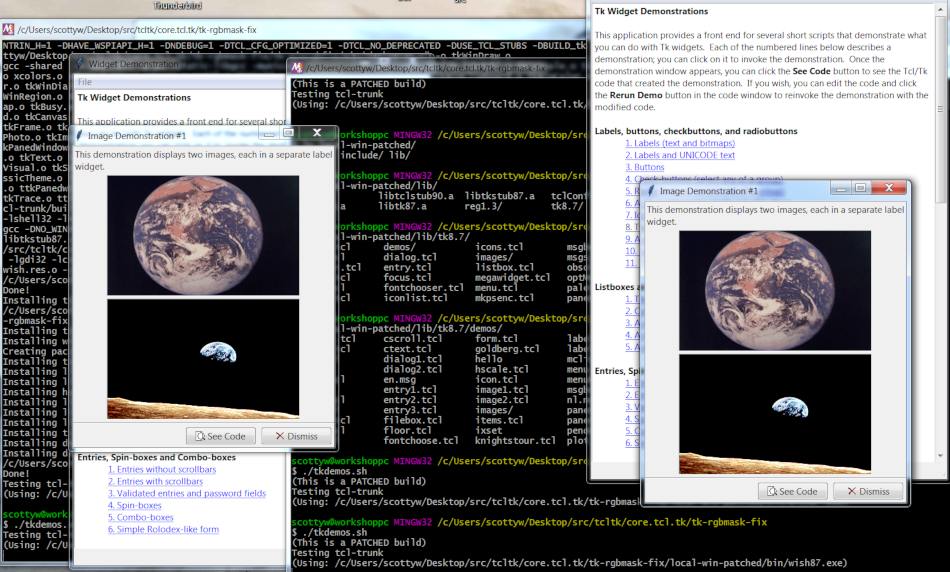Open the 'Simple Rolodex-like form' demo link
Viewport: 950px width, 572px height.
coord(163,530)
